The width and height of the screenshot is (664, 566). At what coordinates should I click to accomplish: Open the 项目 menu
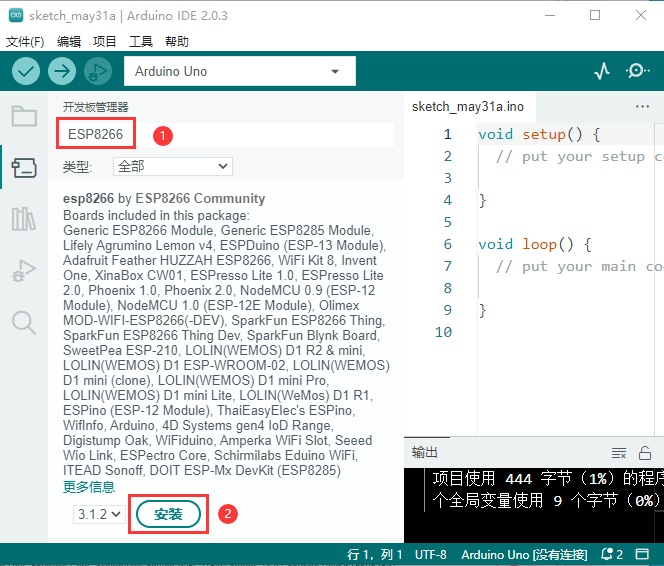tap(105, 41)
